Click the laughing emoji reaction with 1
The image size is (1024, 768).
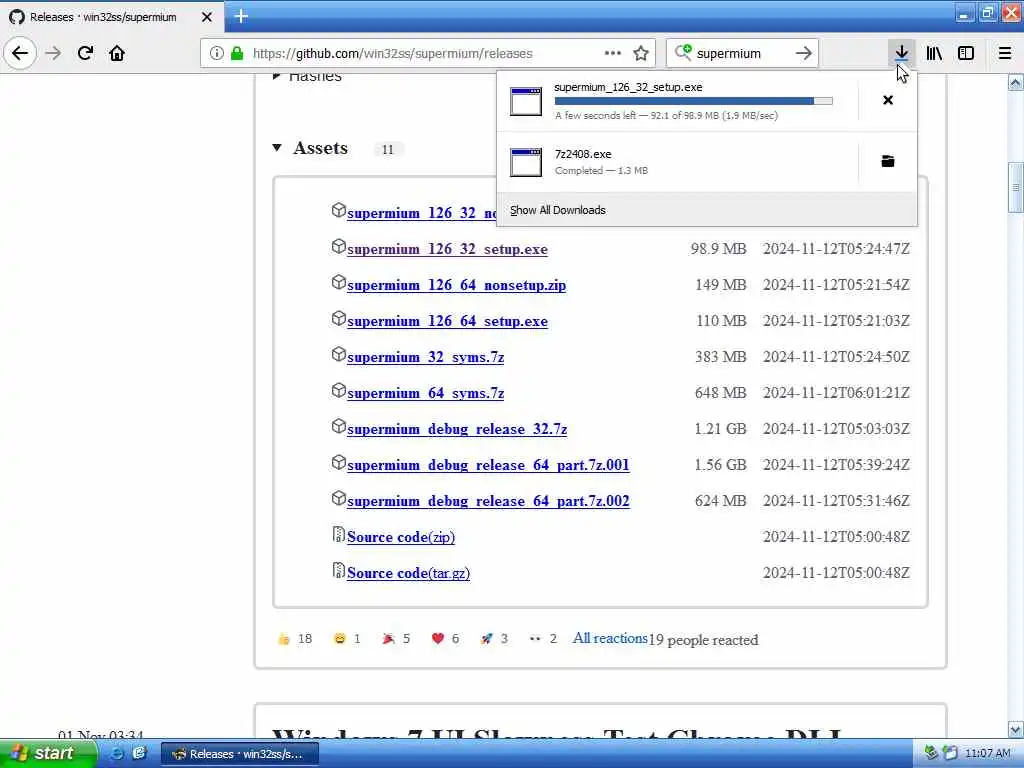pyautogui.click(x=347, y=639)
